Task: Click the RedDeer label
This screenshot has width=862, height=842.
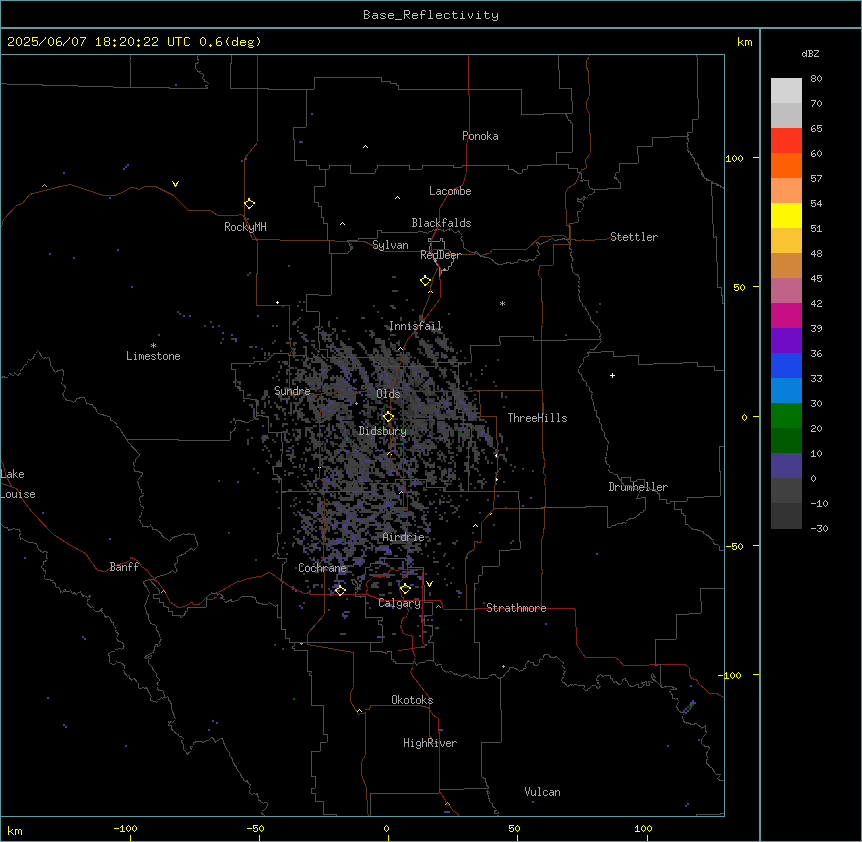Action: click(x=440, y=255)
